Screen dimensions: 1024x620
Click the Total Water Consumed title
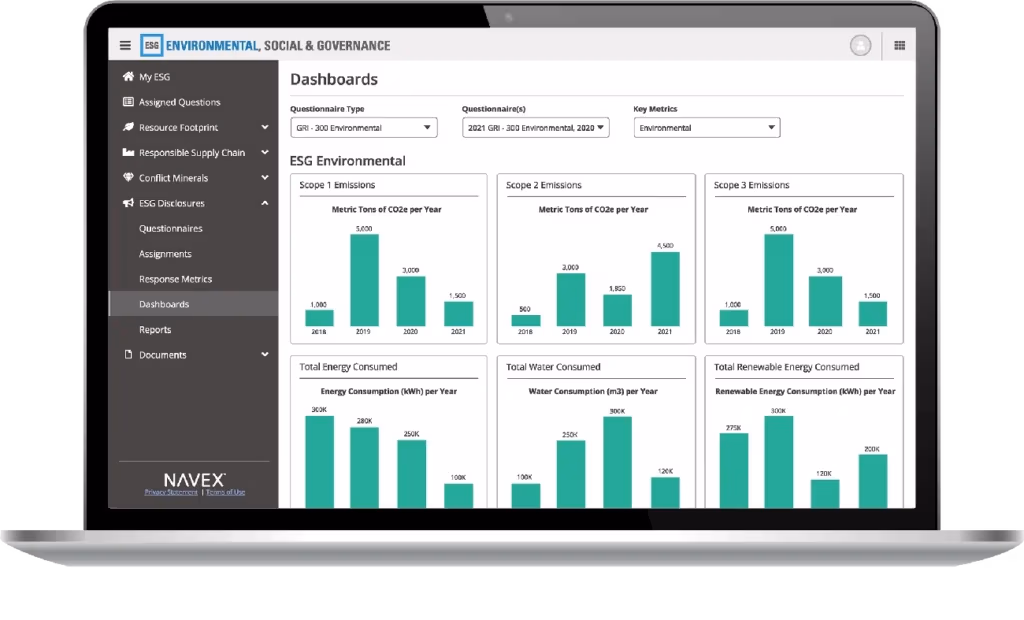click(x=553, y=367)
